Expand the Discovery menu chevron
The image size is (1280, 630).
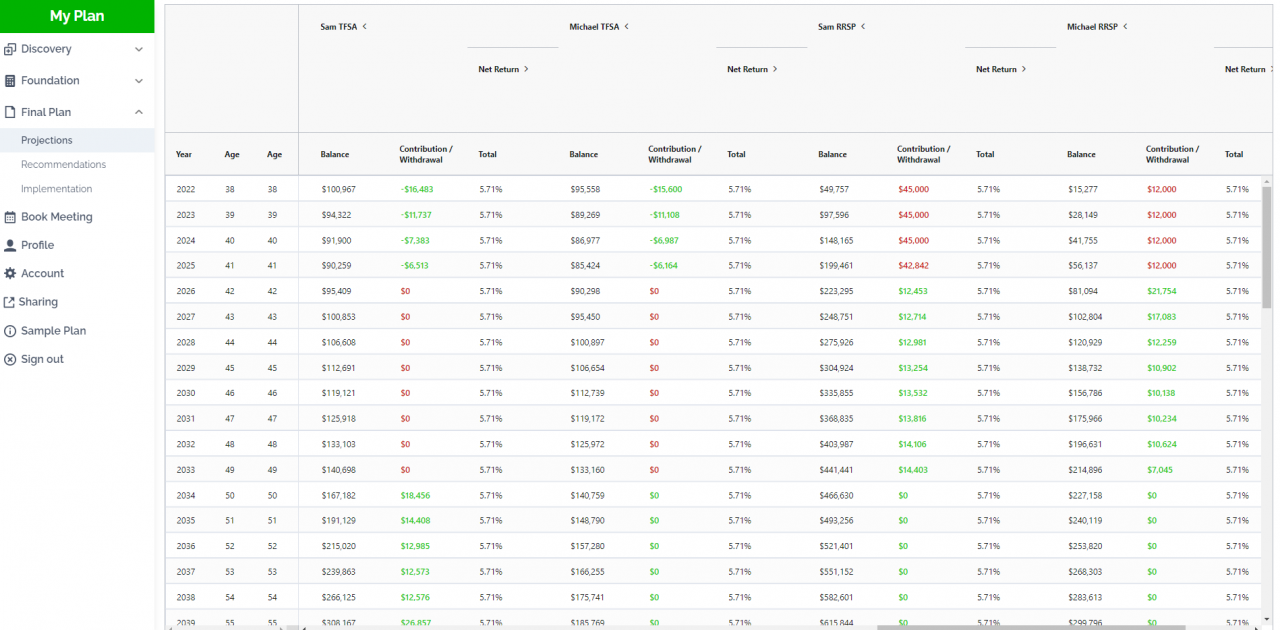pos(139,49)
